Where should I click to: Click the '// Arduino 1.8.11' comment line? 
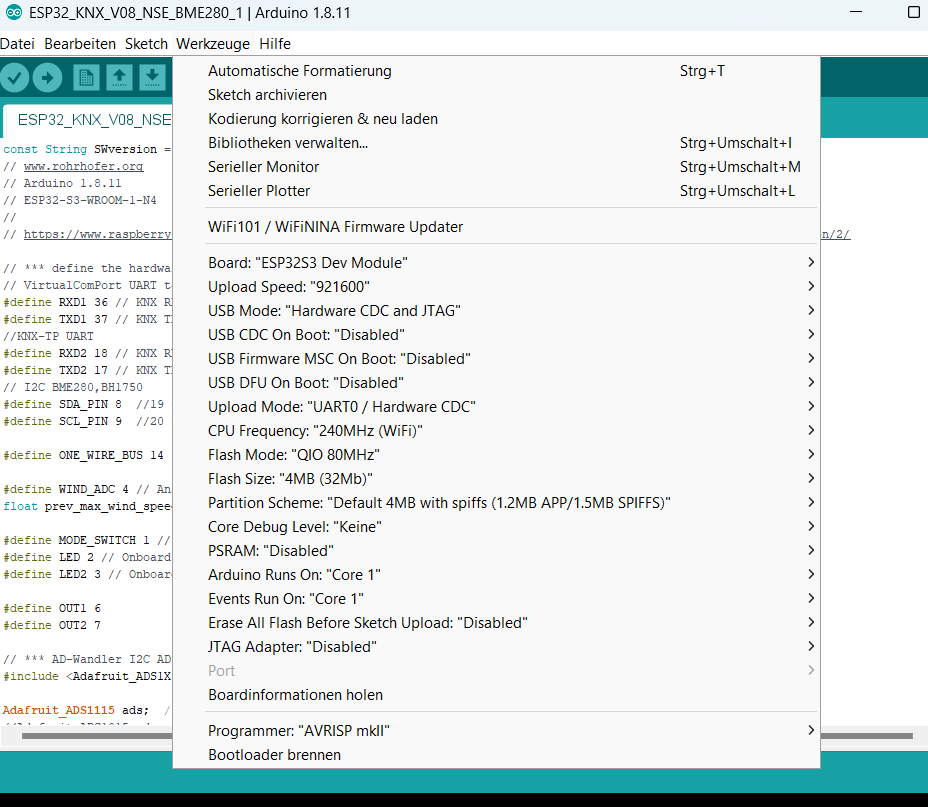(62, 183)
